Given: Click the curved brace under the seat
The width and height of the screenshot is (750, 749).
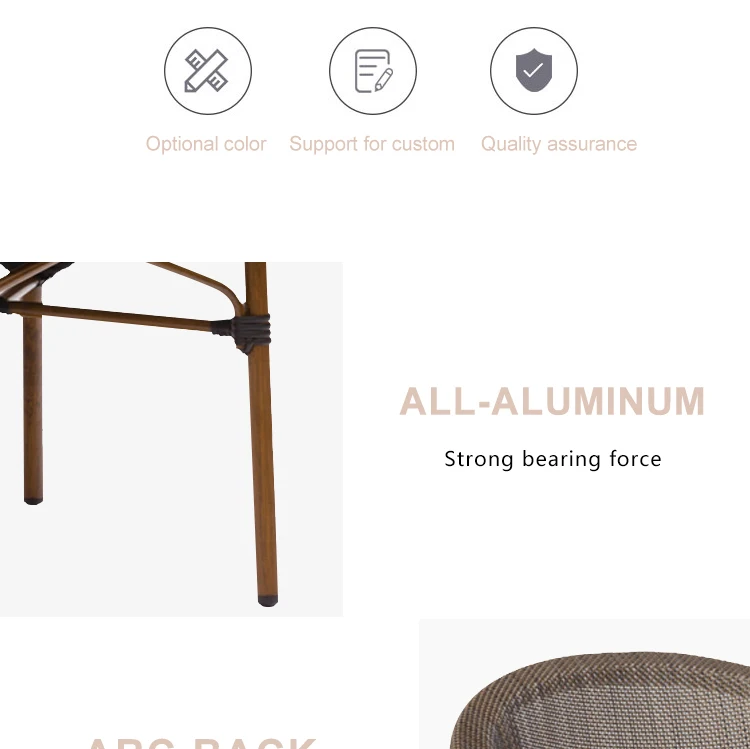Looking at the screenshot, I should click(201, 283).
